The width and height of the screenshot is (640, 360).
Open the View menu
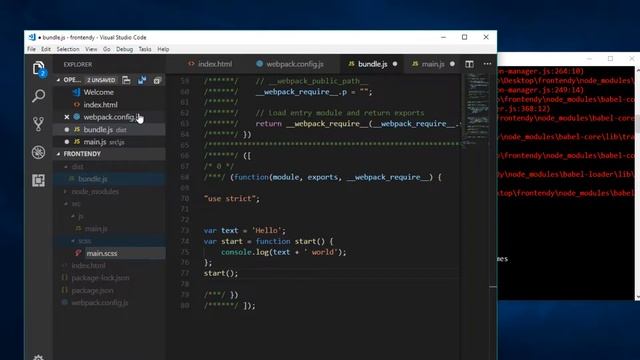click(91, 49)
